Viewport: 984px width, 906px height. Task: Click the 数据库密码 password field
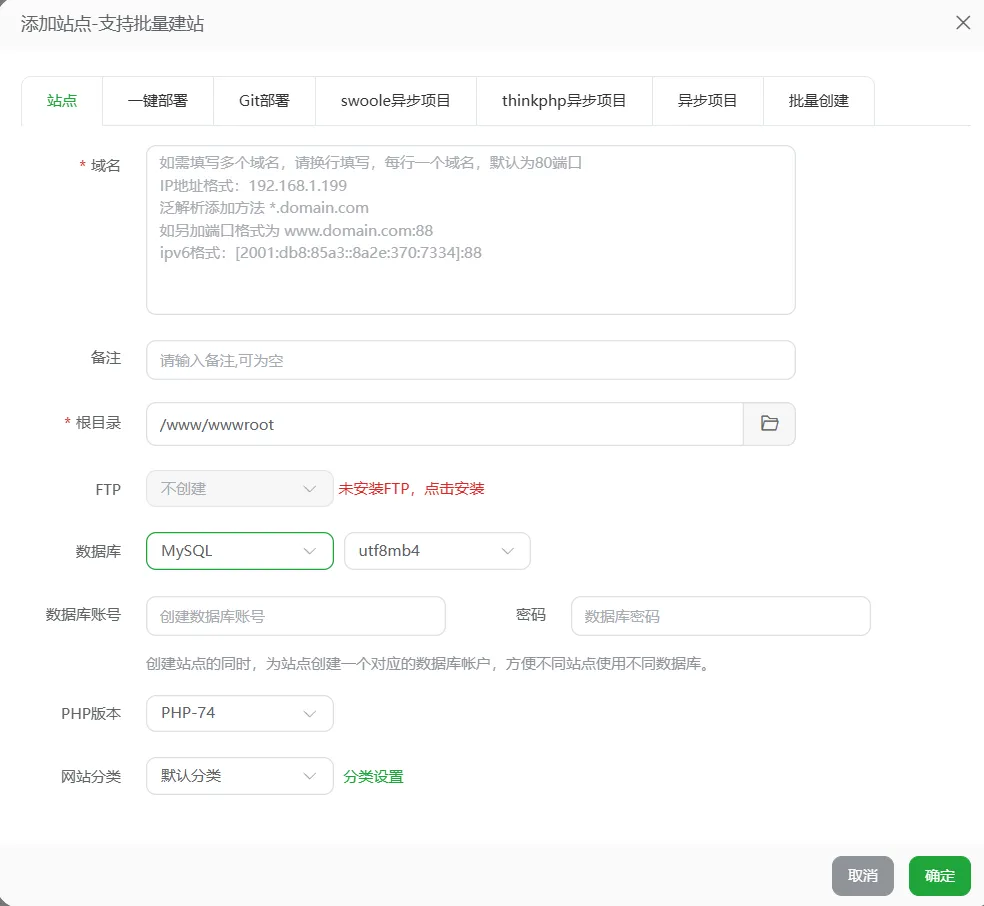click(x=720, y=616)
